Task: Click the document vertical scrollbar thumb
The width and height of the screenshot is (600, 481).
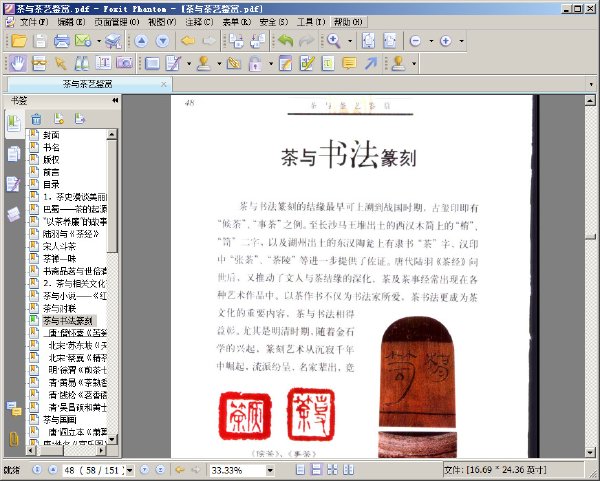Action: [x=590, y=237]
